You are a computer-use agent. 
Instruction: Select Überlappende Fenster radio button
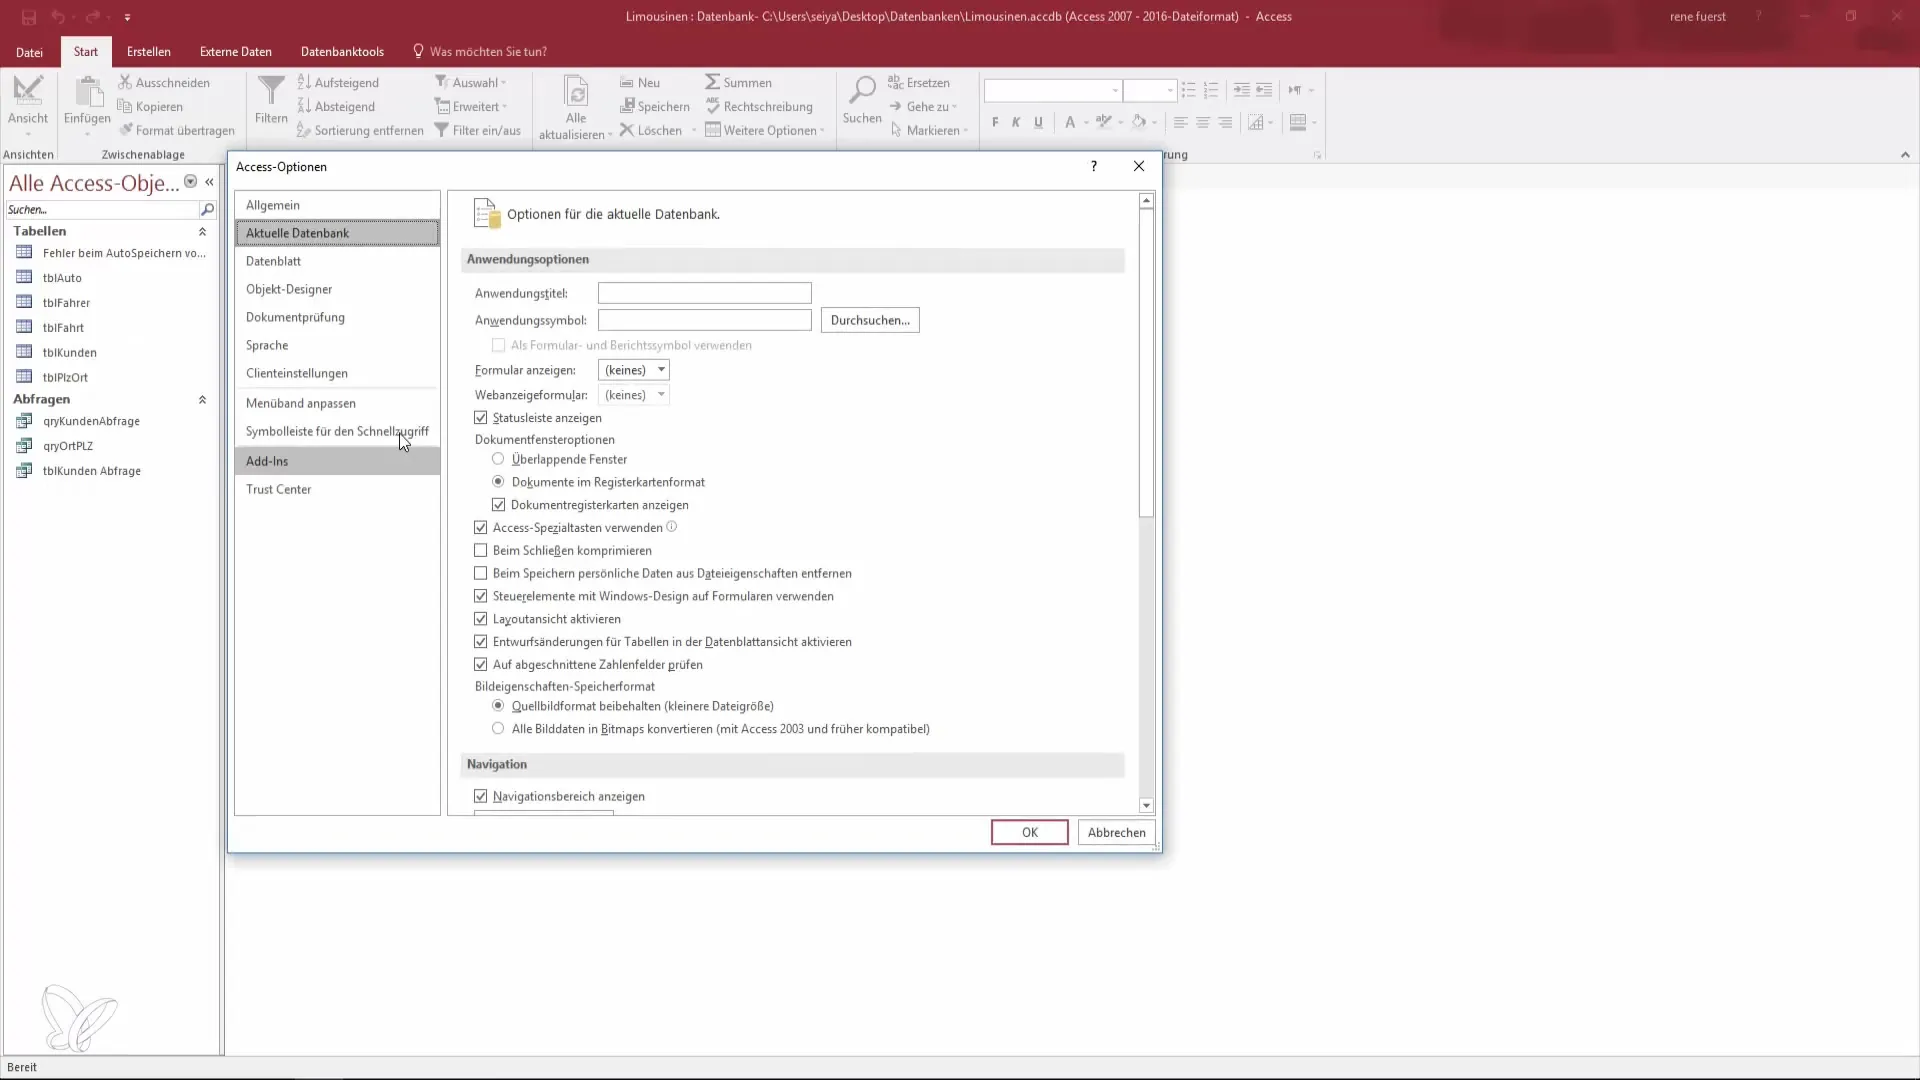tap(498, 459)
